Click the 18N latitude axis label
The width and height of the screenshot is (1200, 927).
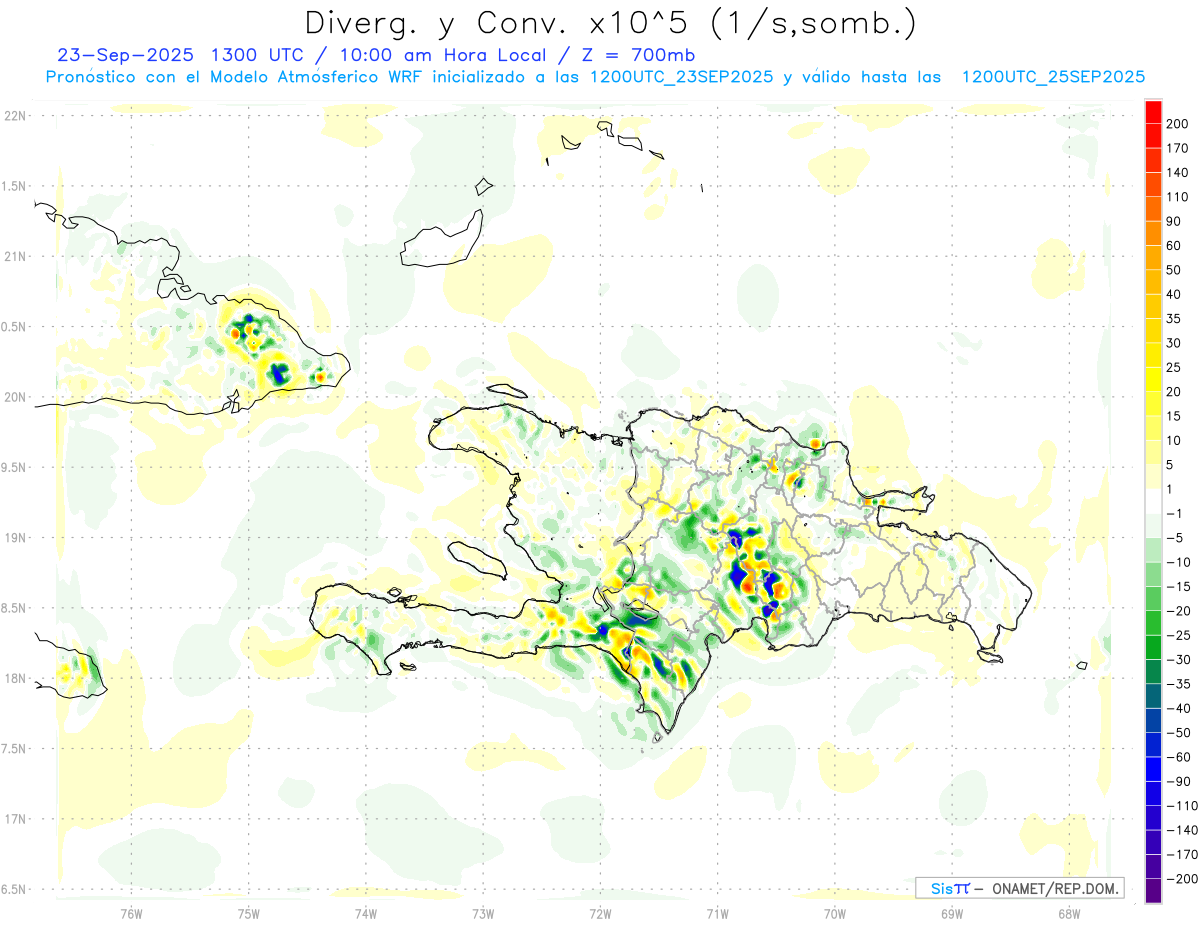click(x=15, y=679)
